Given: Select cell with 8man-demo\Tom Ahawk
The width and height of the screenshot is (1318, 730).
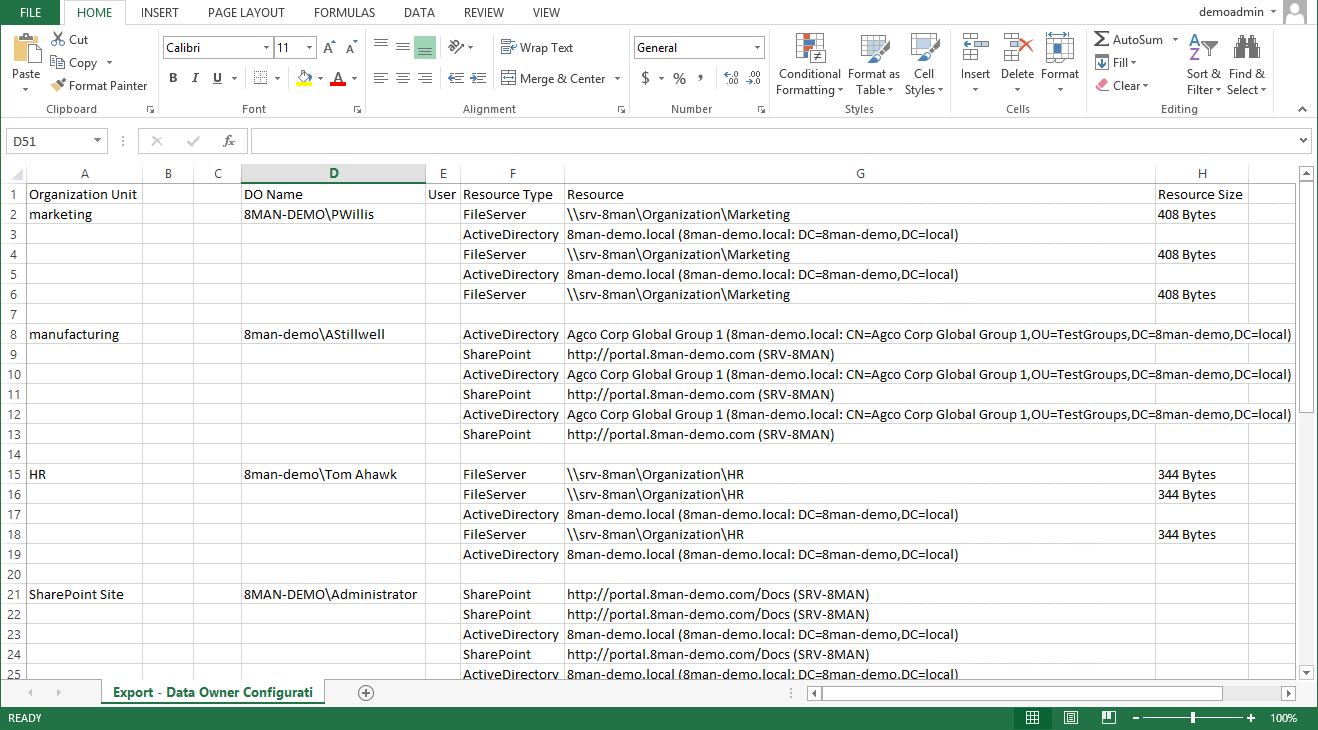Looking at the screenshot, I should click(320, 474).
